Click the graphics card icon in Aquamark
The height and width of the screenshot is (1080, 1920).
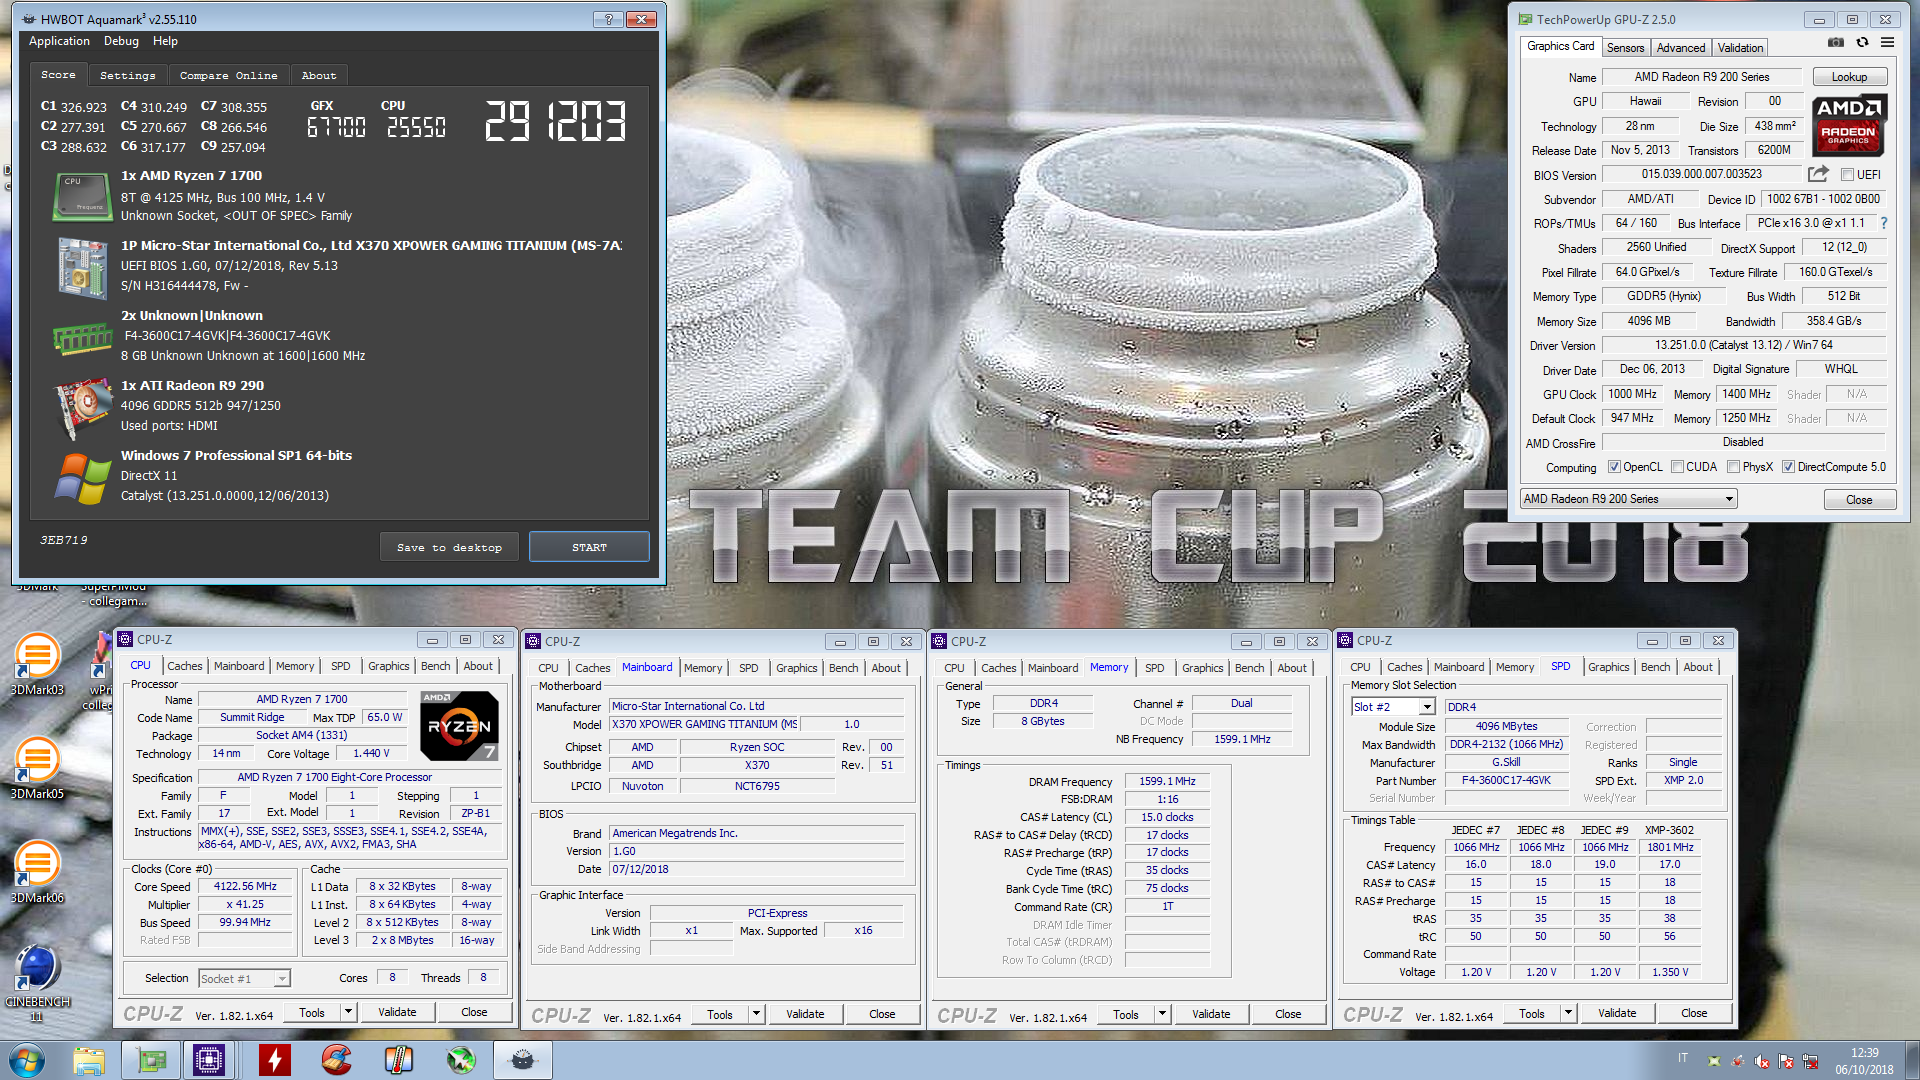[x=82, y=408]
